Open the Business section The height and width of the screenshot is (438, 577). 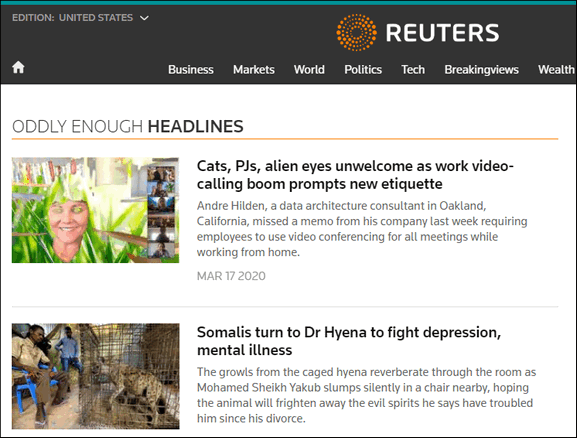[191, 70]
